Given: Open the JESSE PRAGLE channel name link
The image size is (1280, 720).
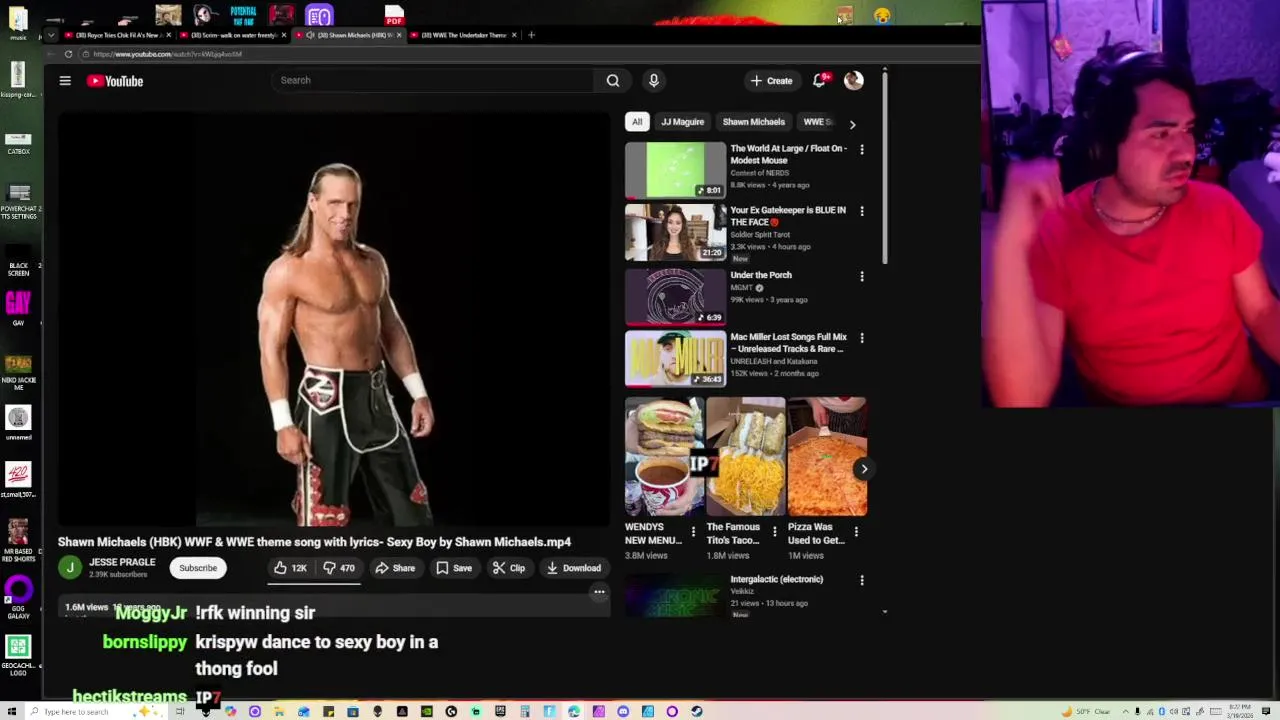Looking at the screenshot, I should [x=122, y=562].
